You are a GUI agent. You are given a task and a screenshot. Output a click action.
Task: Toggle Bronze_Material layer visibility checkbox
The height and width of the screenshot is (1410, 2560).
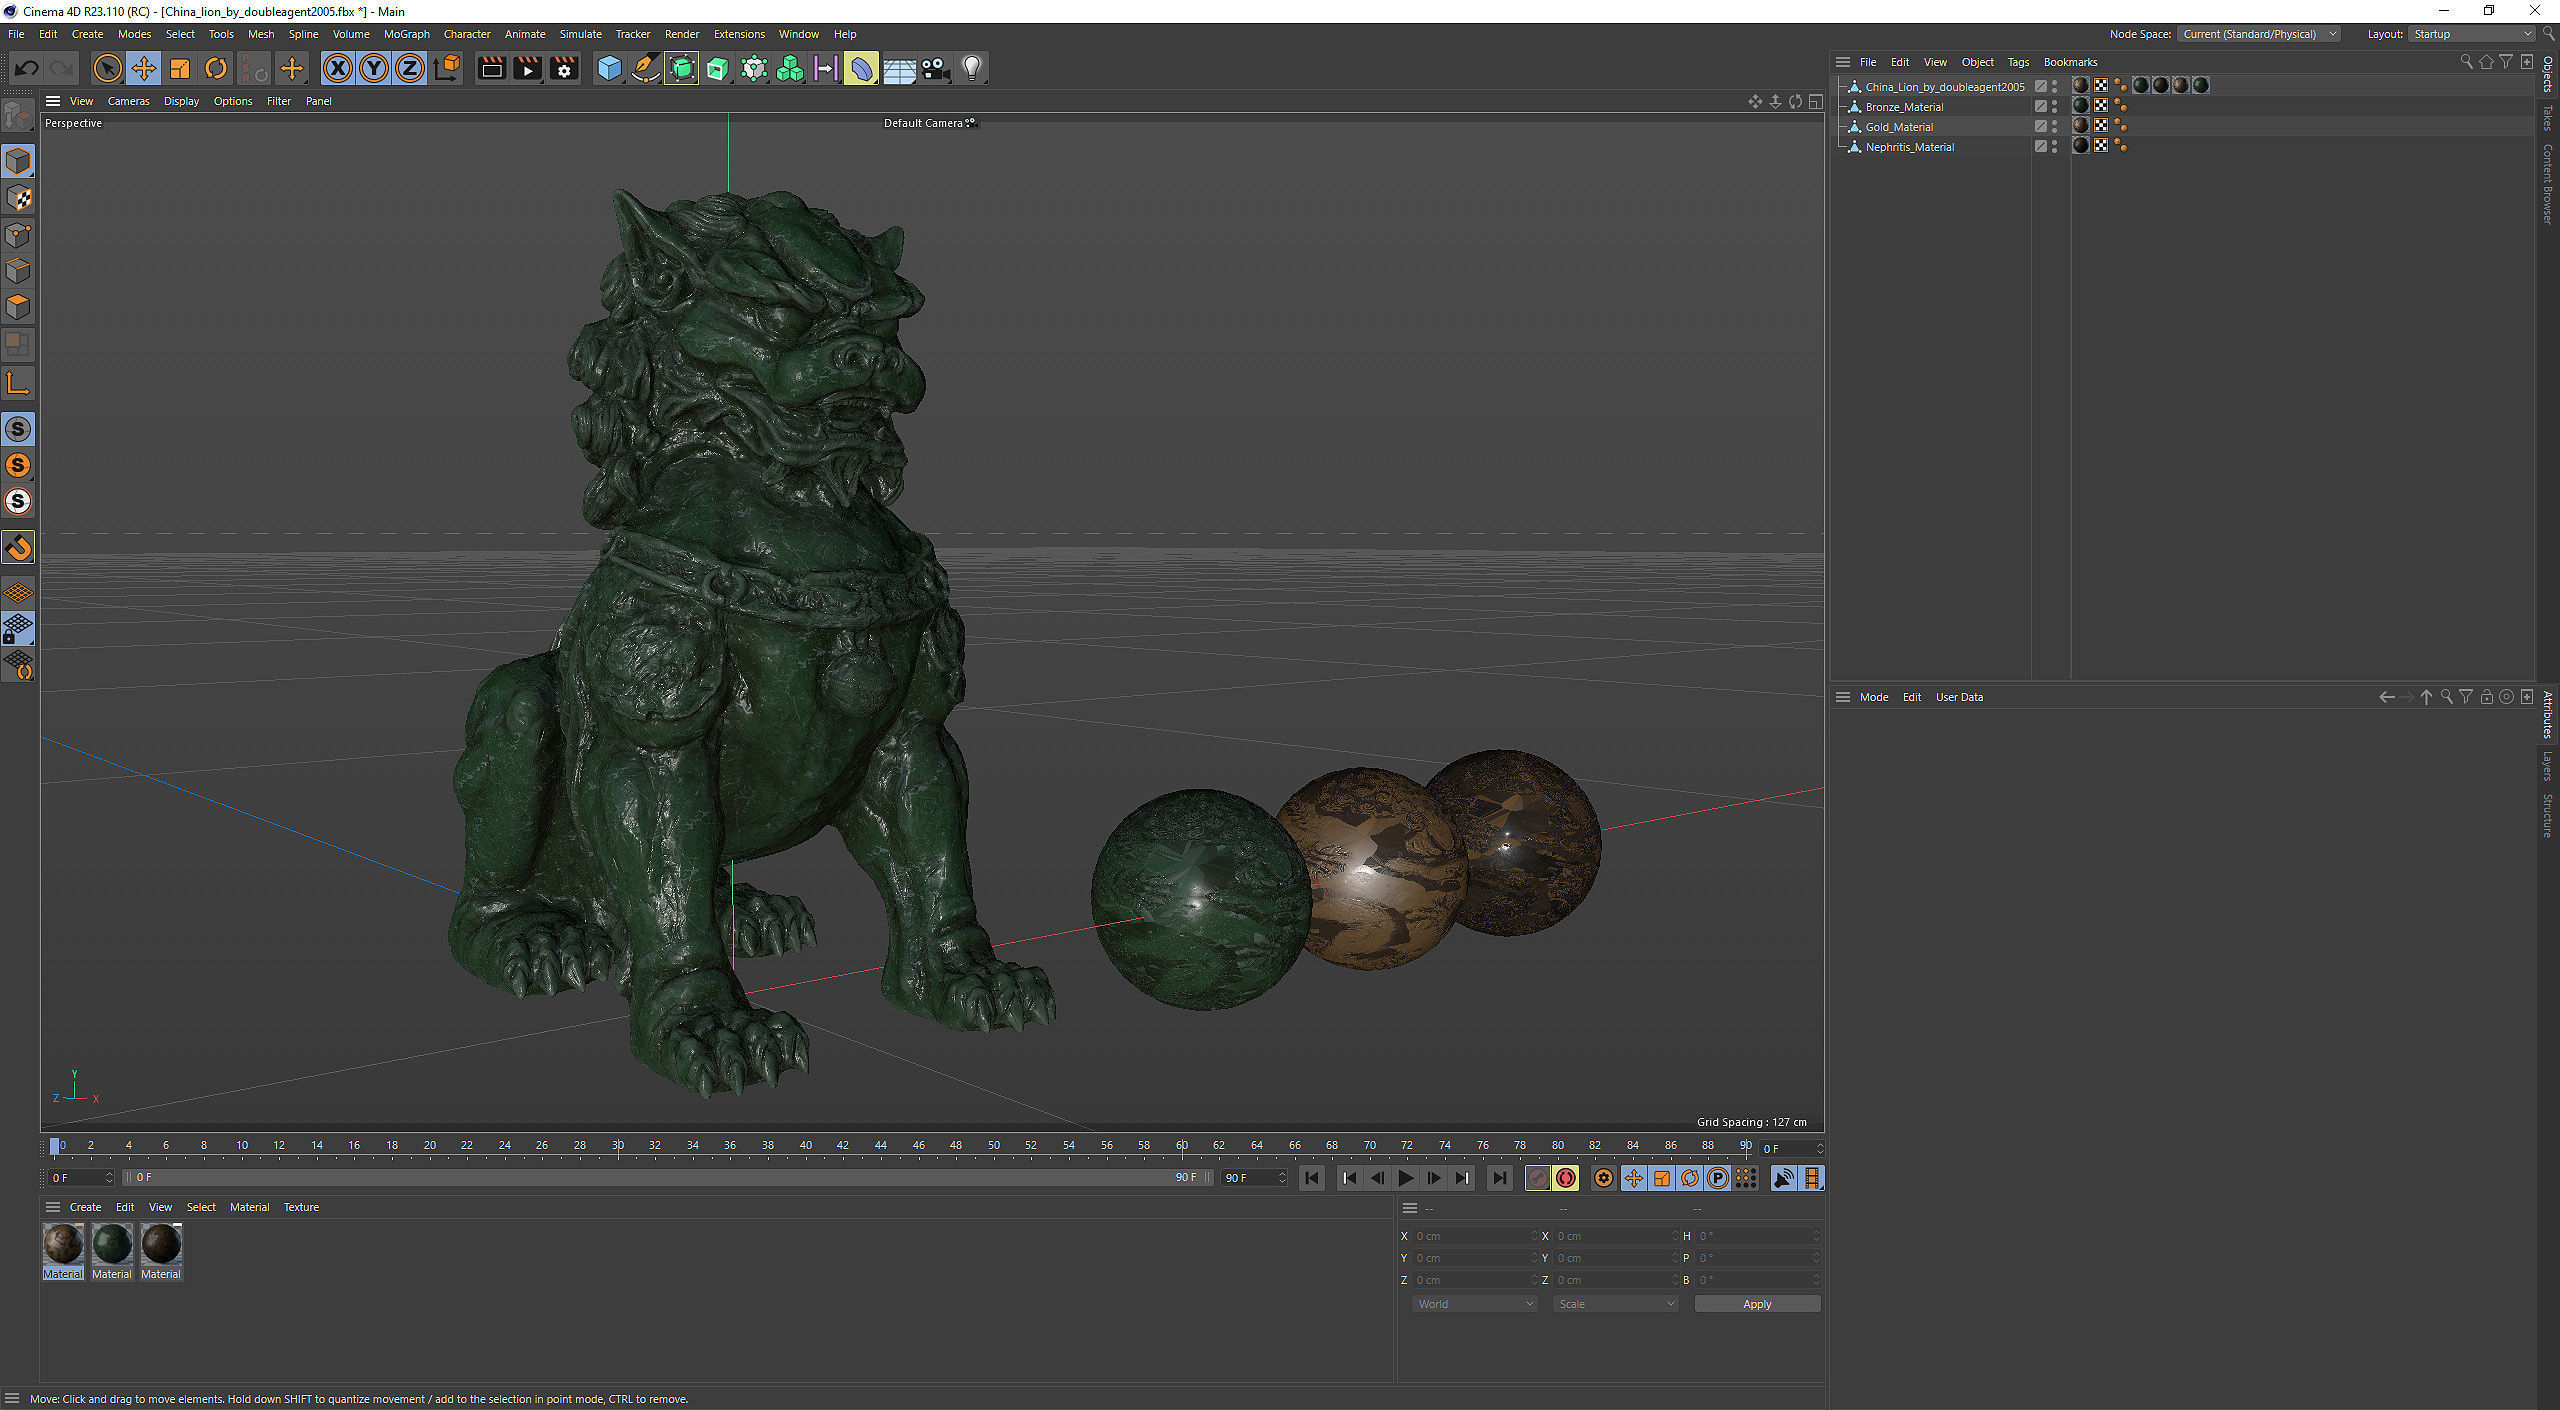point(2040,106)
